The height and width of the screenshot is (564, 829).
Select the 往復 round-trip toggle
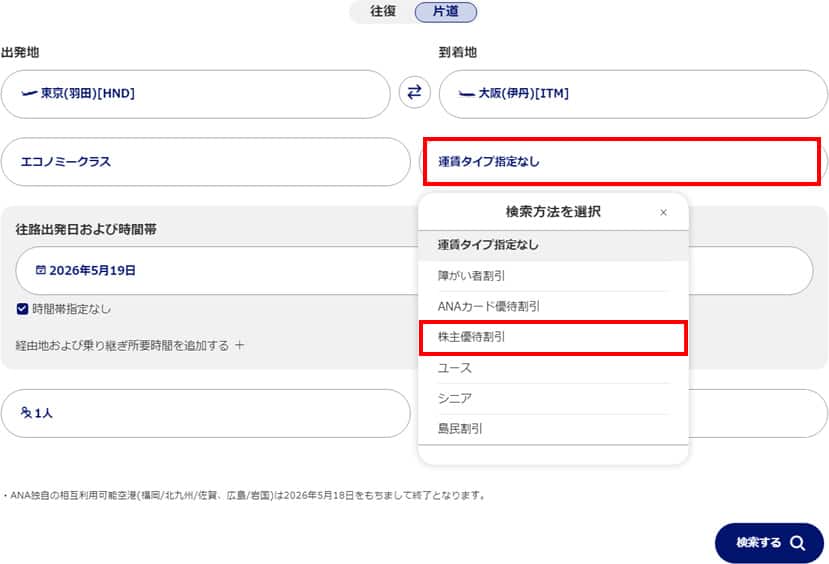pos(383,12)
